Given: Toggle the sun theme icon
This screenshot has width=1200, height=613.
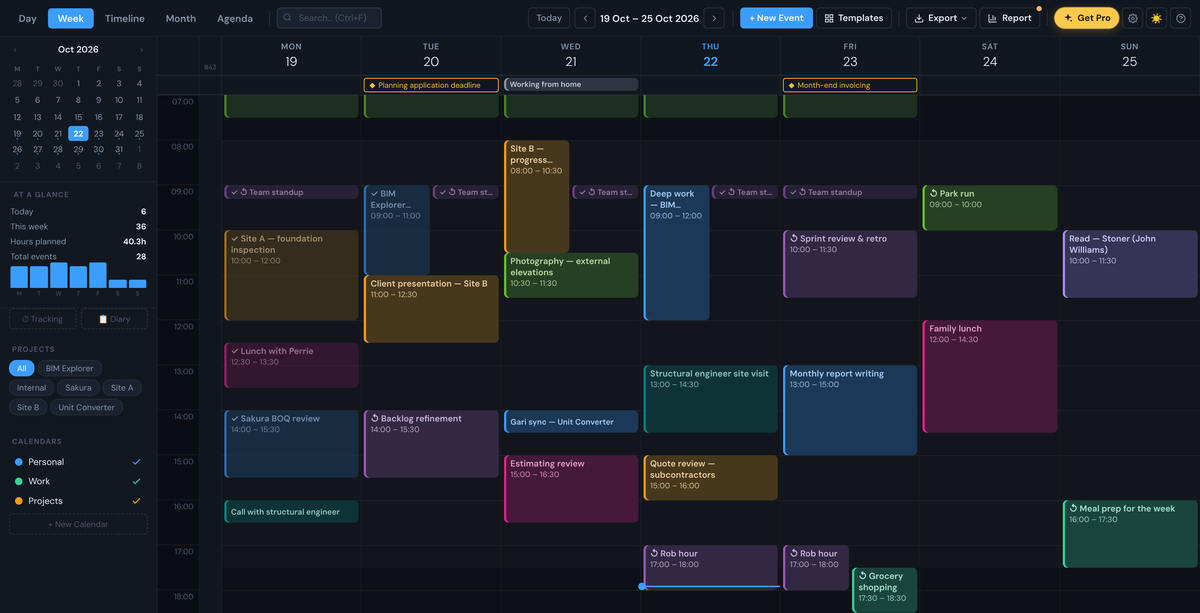Looking at the screenshot, I should 1157,18.
